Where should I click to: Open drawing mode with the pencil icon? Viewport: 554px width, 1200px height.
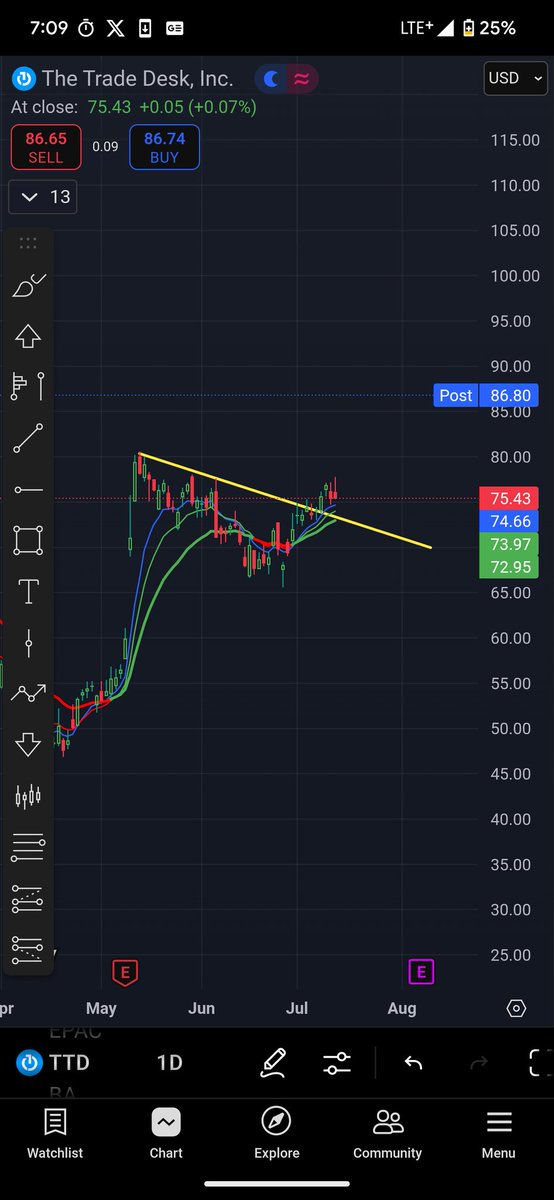click(273, 1062)
